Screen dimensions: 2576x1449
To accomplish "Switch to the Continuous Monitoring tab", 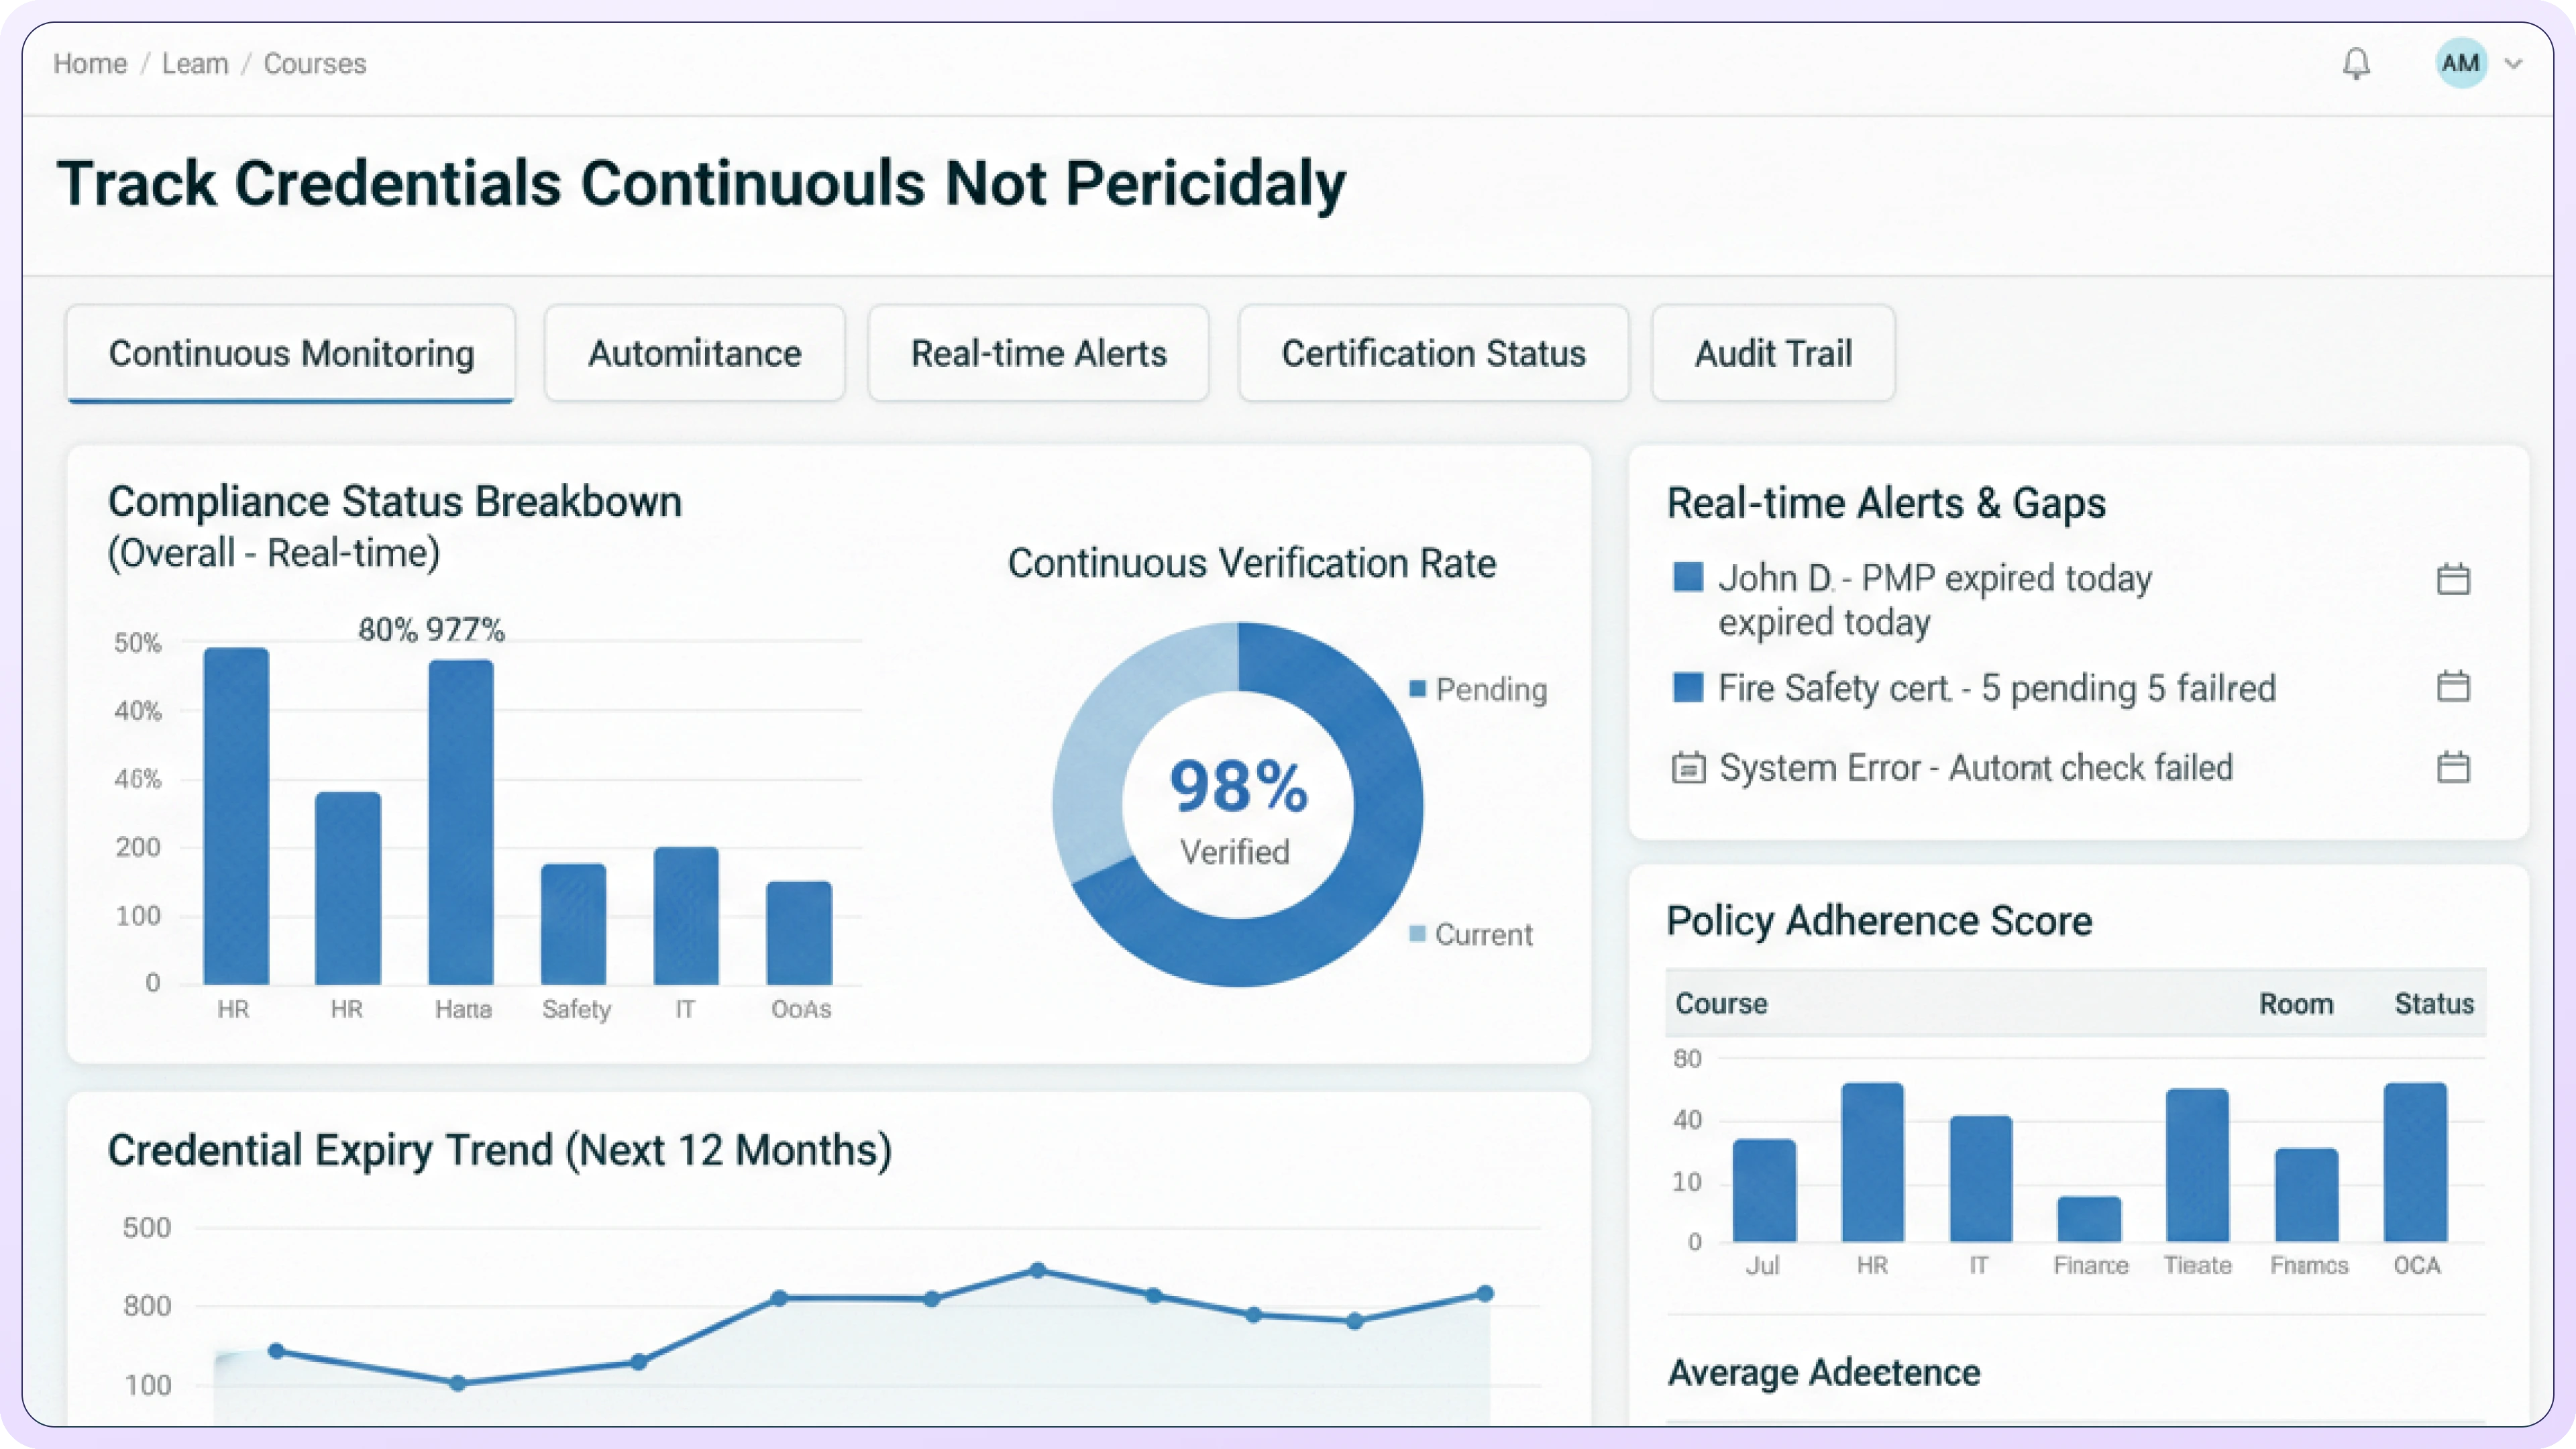I will click(x=291, y=354).
